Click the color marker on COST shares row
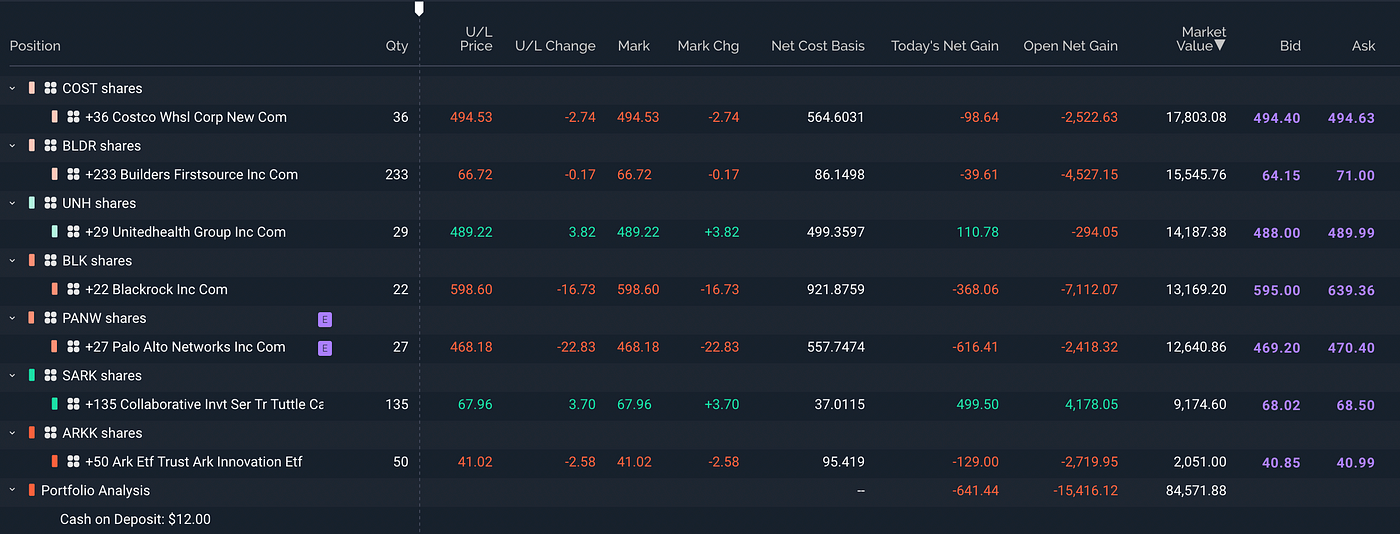The width and height of the screenshot is (1400, 534). pyautogui.click(x=32, y=88)
